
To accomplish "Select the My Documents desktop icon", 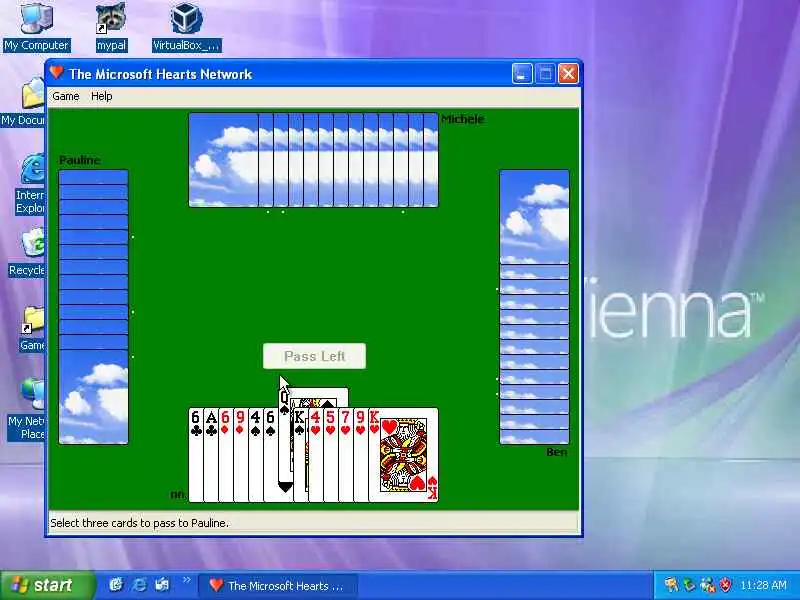I will (x=23, y=102).
